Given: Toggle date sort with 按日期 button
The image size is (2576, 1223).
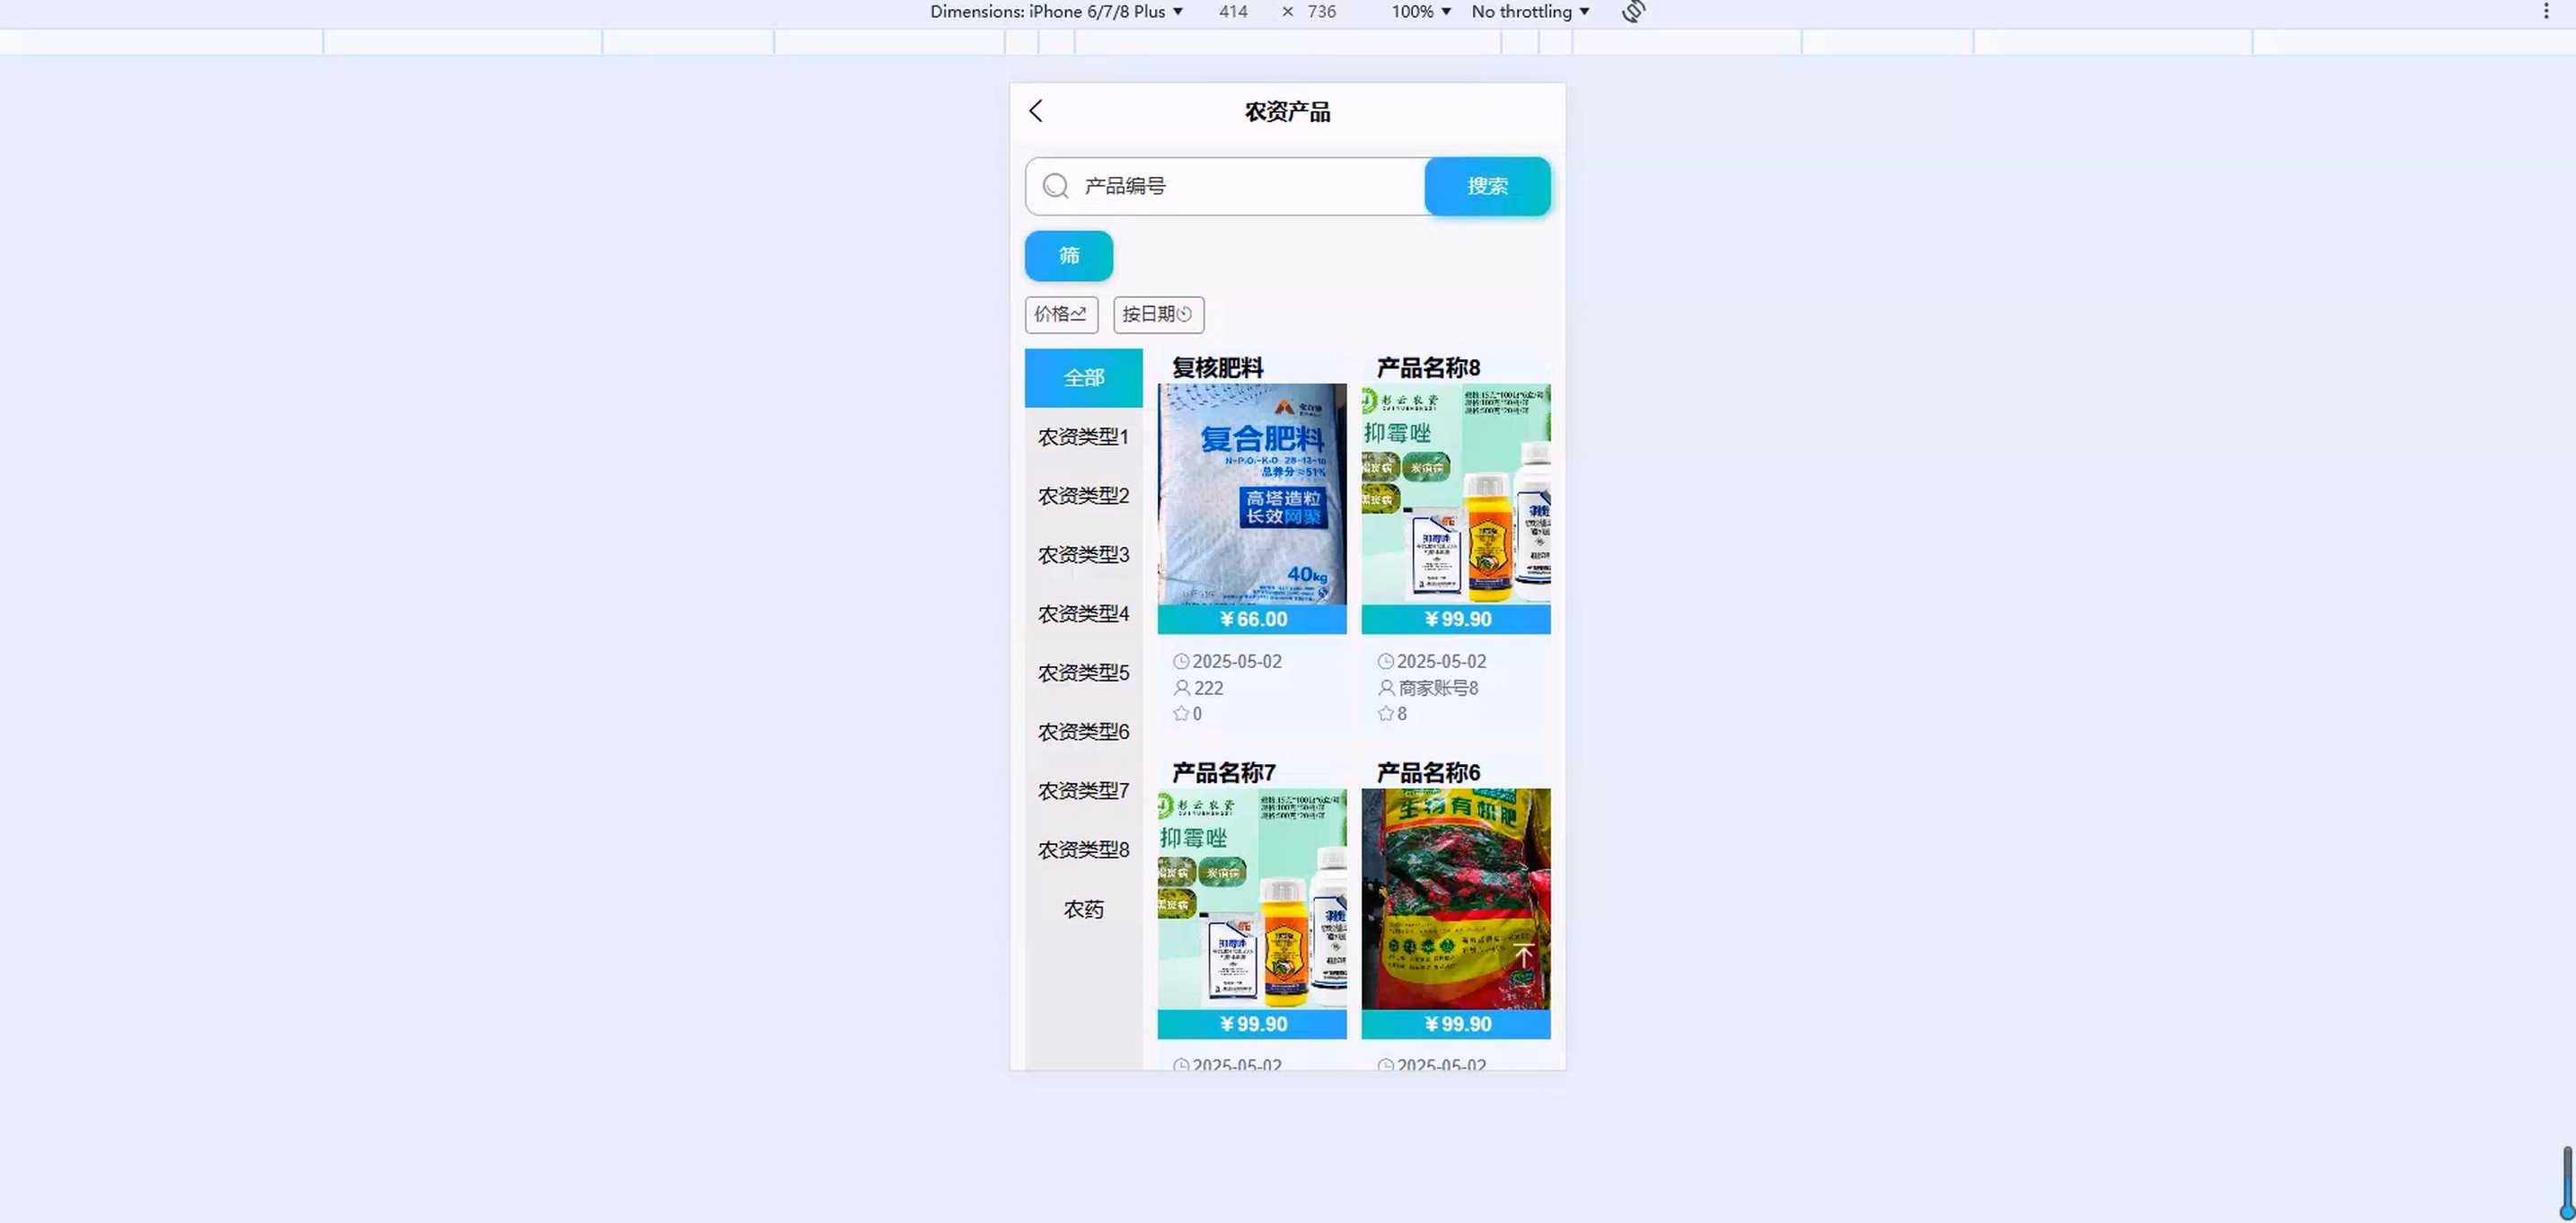Looking at the screenshot, I should pyautogui.click(x=1157, y=314).
